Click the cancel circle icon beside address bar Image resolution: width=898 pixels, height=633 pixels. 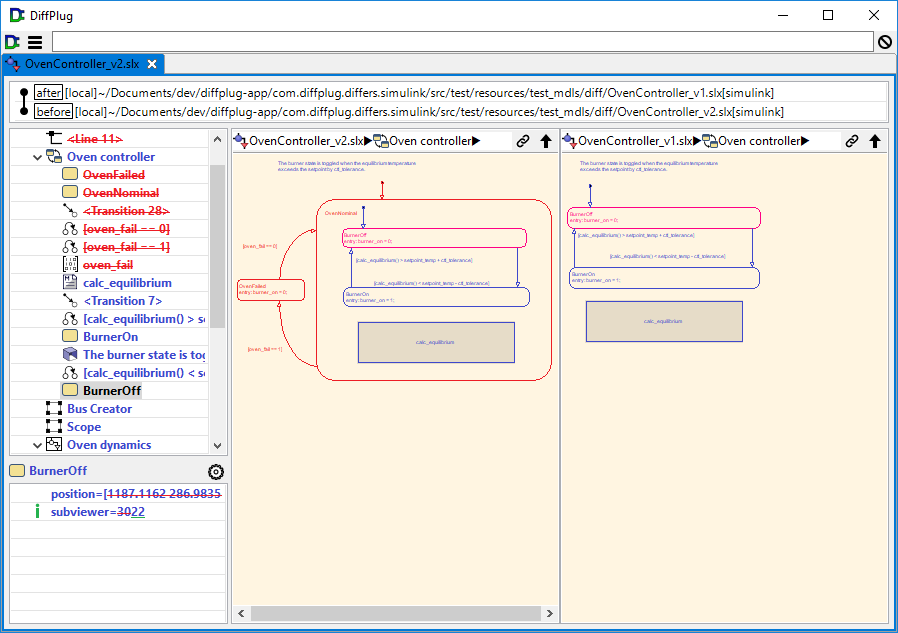pyautogui.click(x=885, y=42)
